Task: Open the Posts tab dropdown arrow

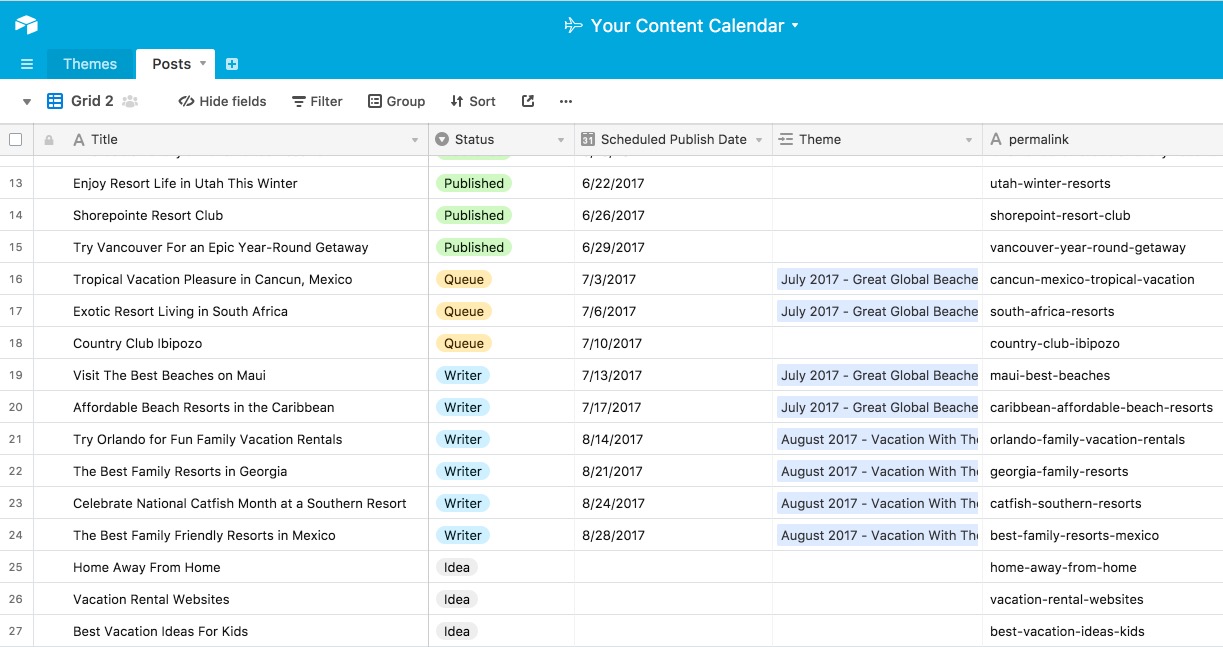Action: pyautogui.click(x=203, y=63)
